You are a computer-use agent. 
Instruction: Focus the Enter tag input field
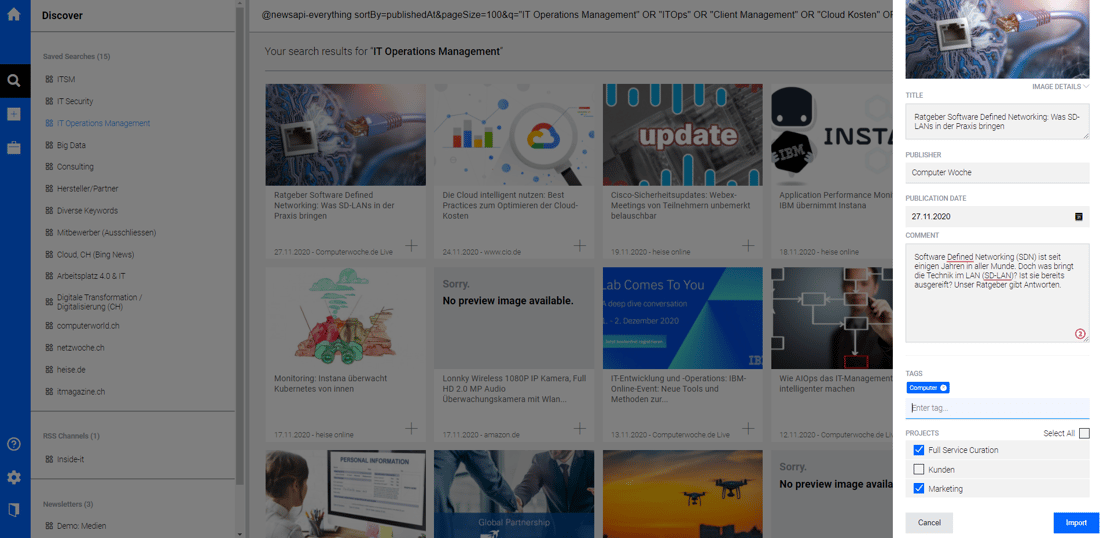point(996,408)
